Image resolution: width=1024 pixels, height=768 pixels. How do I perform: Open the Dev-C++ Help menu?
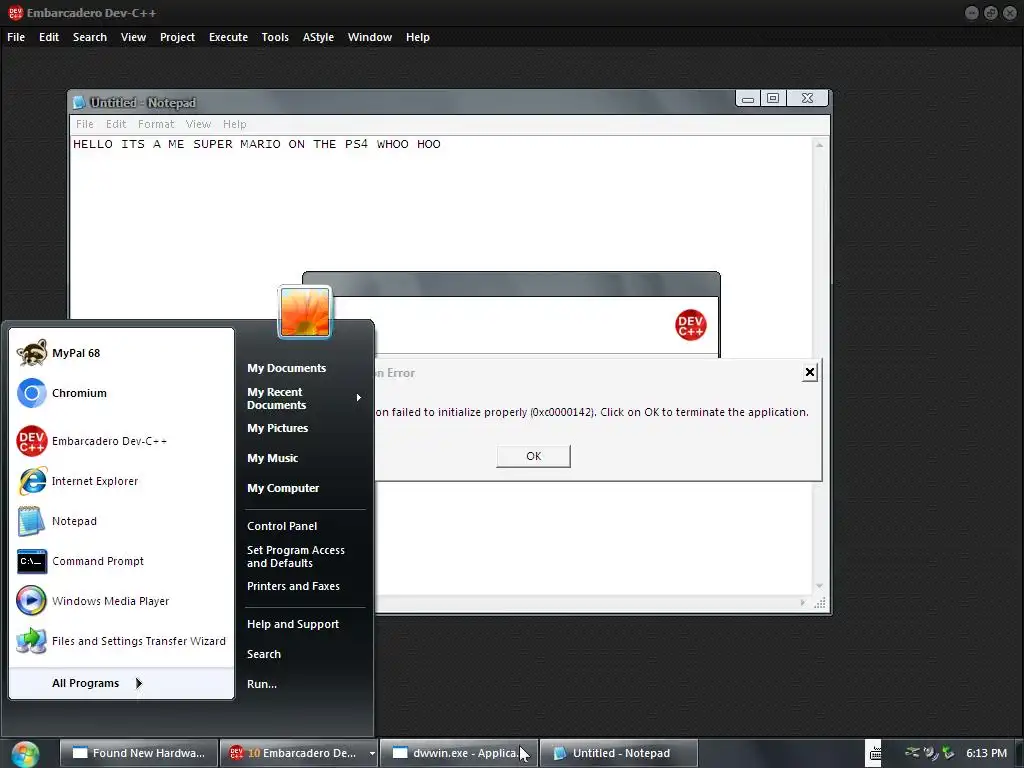418,37
